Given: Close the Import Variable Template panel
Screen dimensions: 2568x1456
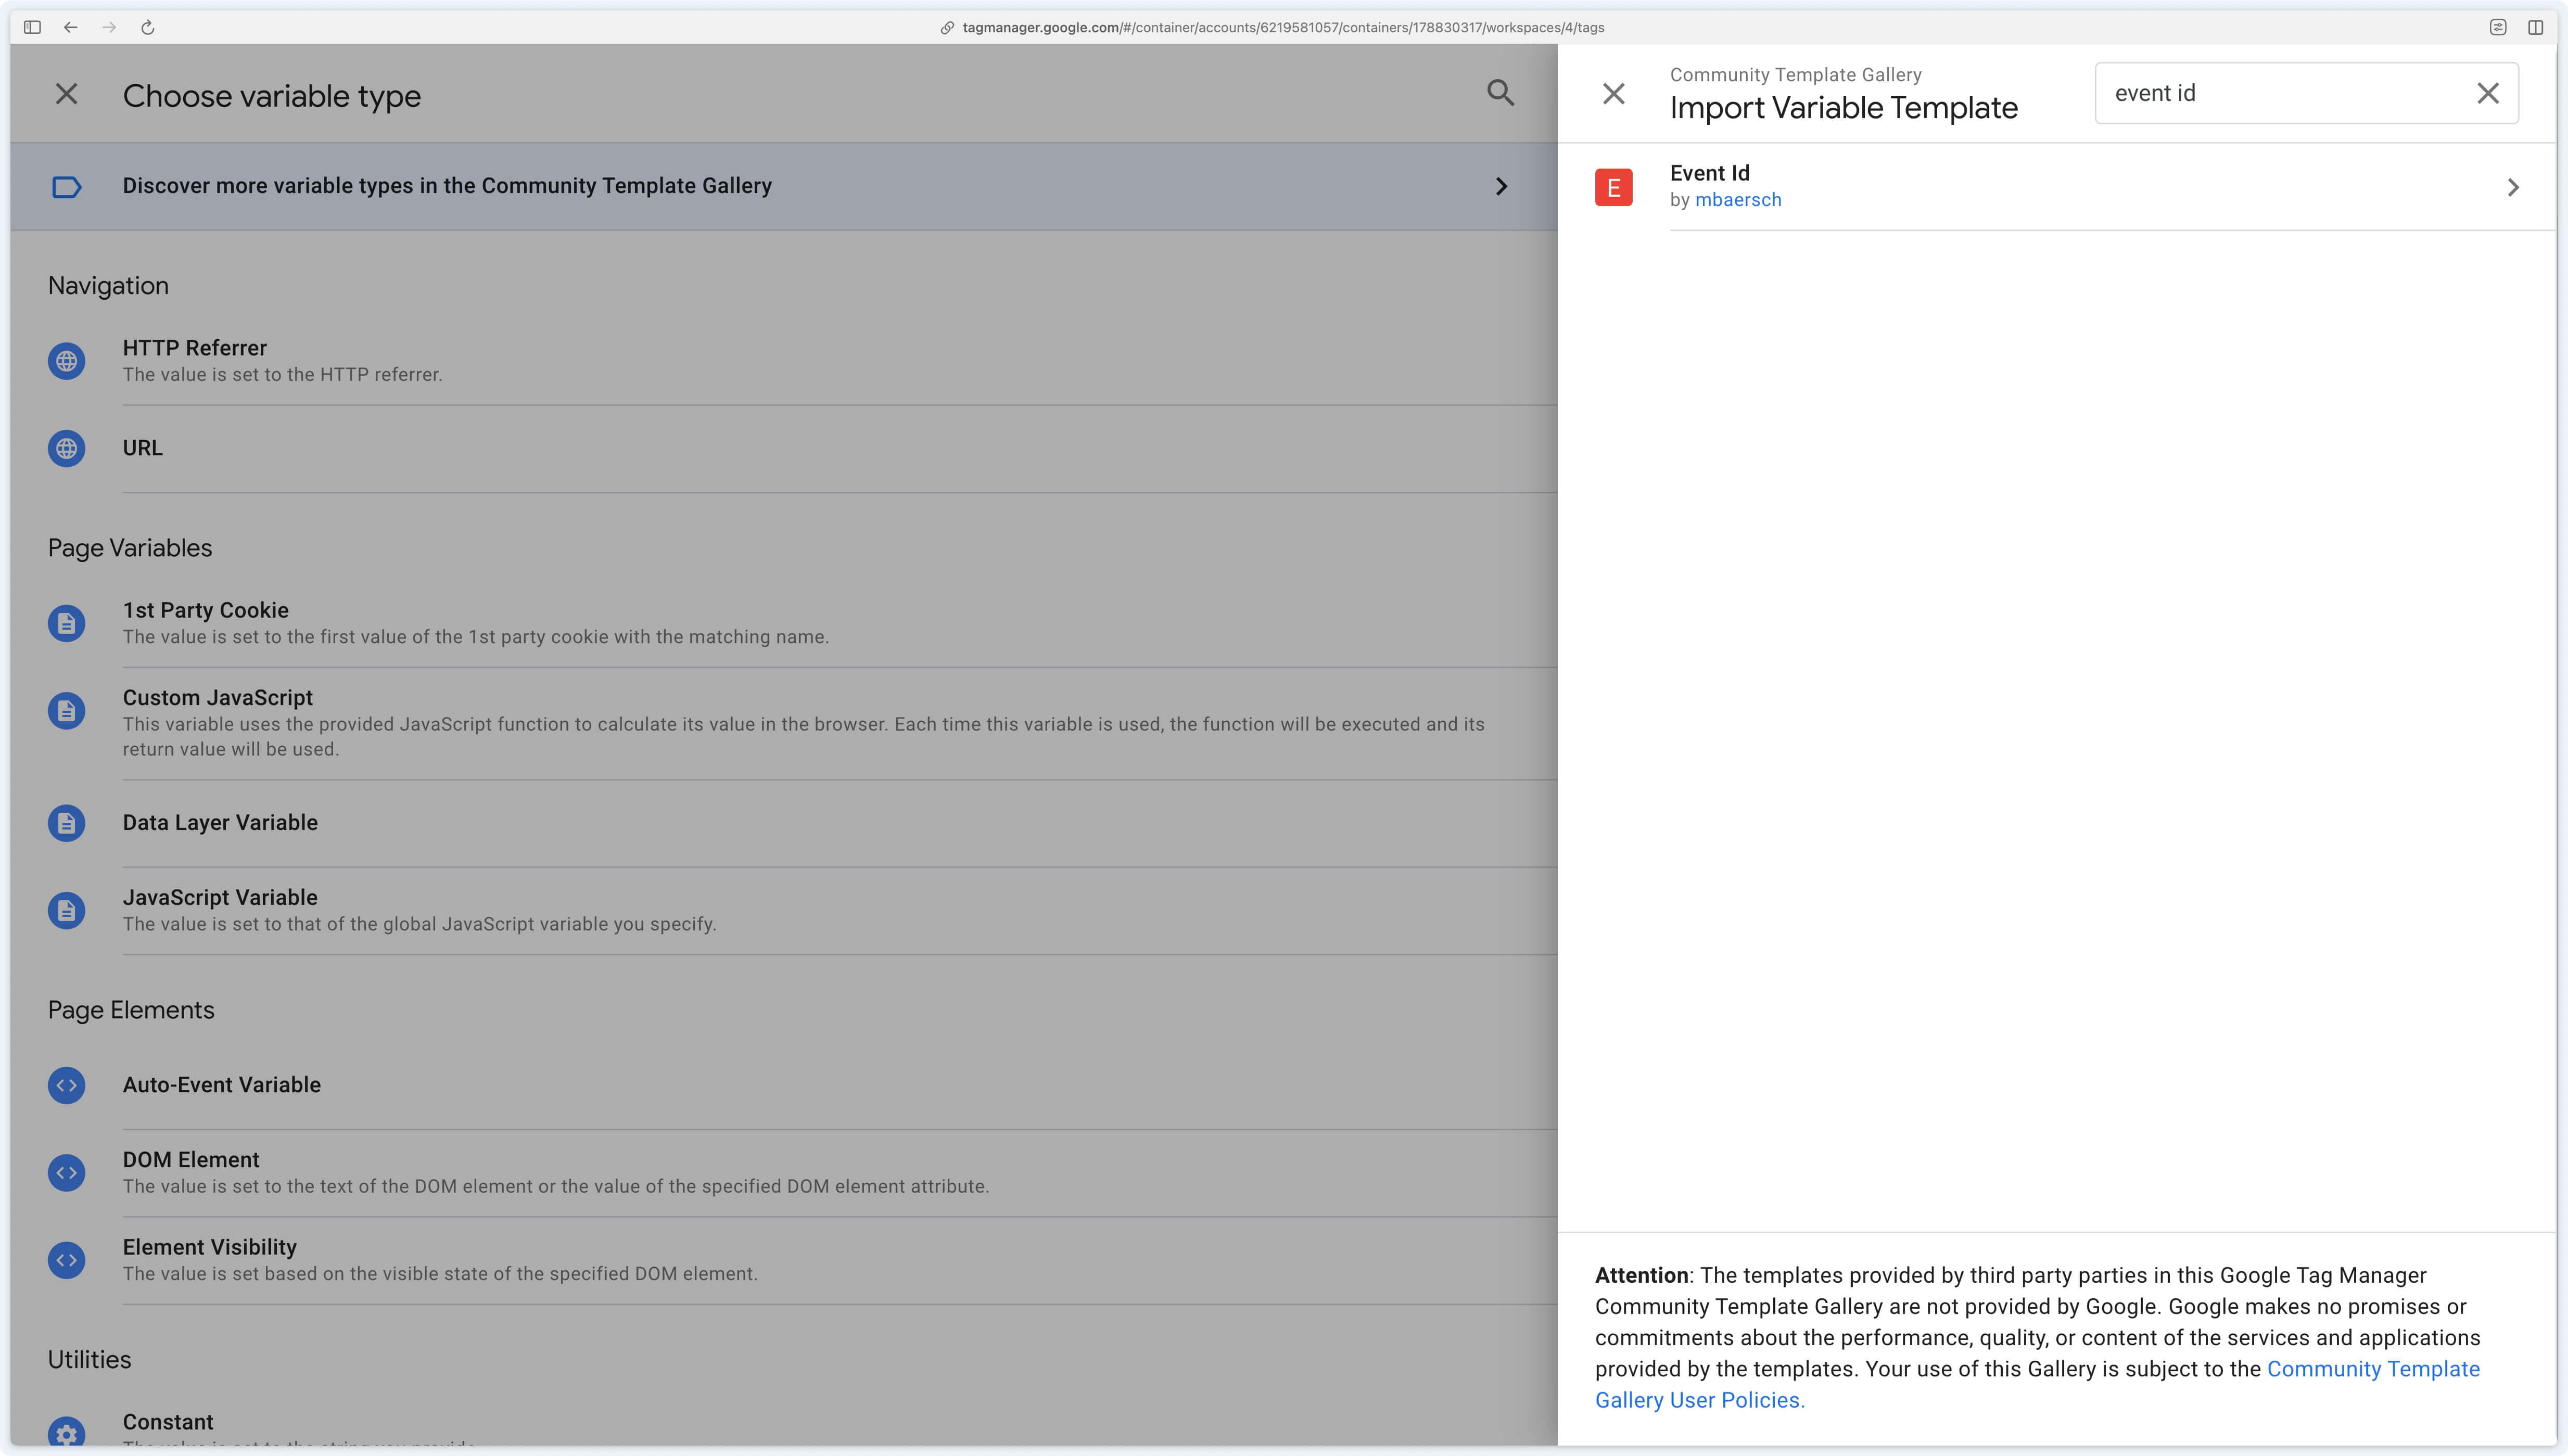Looking at the screenshot, I should tap(1613, 94).
